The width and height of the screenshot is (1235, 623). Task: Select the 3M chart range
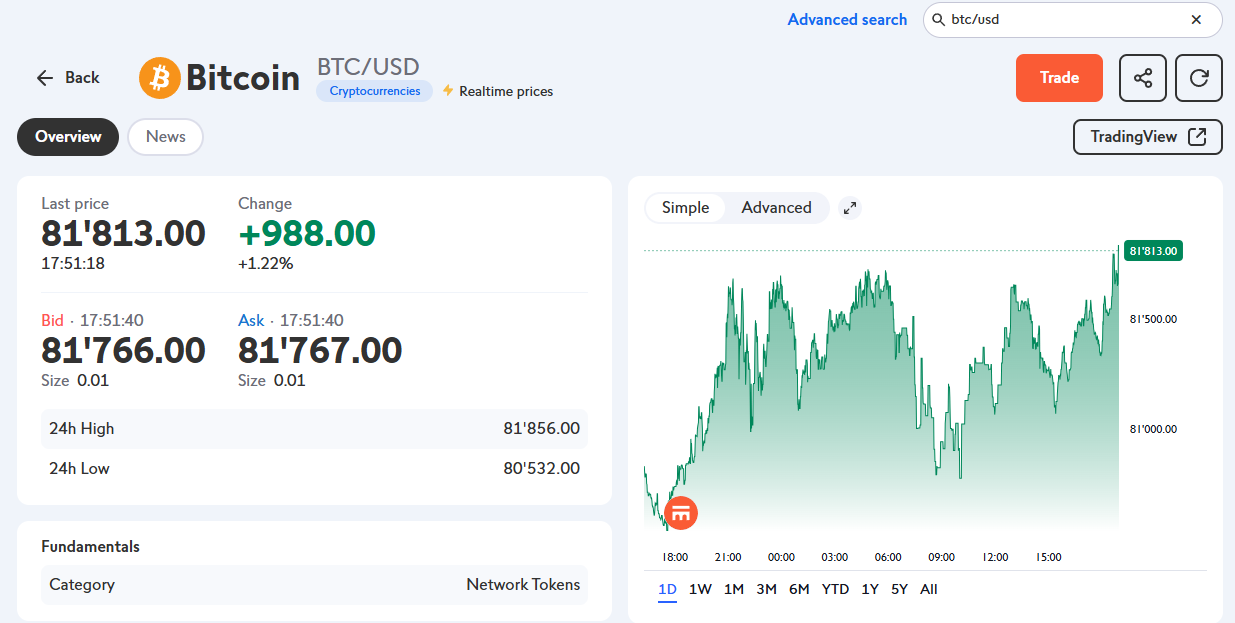[x=766, y=589]
